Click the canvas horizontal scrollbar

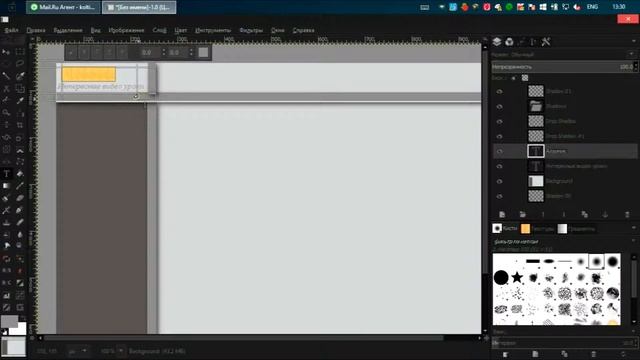pyautogui.click(x=243, y=338)
